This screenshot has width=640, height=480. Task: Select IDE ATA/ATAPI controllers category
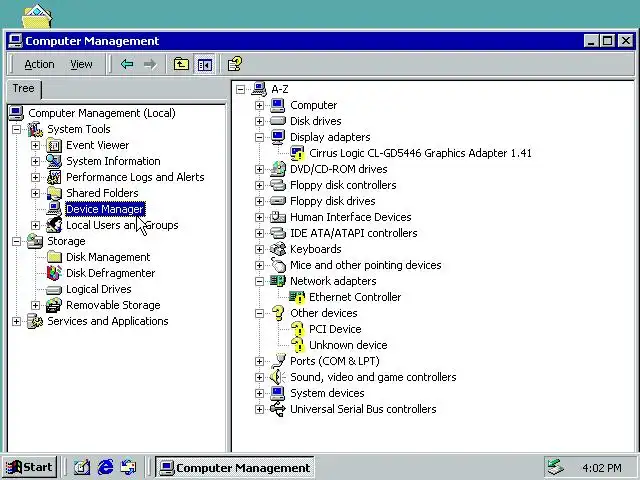coord(354,233)
